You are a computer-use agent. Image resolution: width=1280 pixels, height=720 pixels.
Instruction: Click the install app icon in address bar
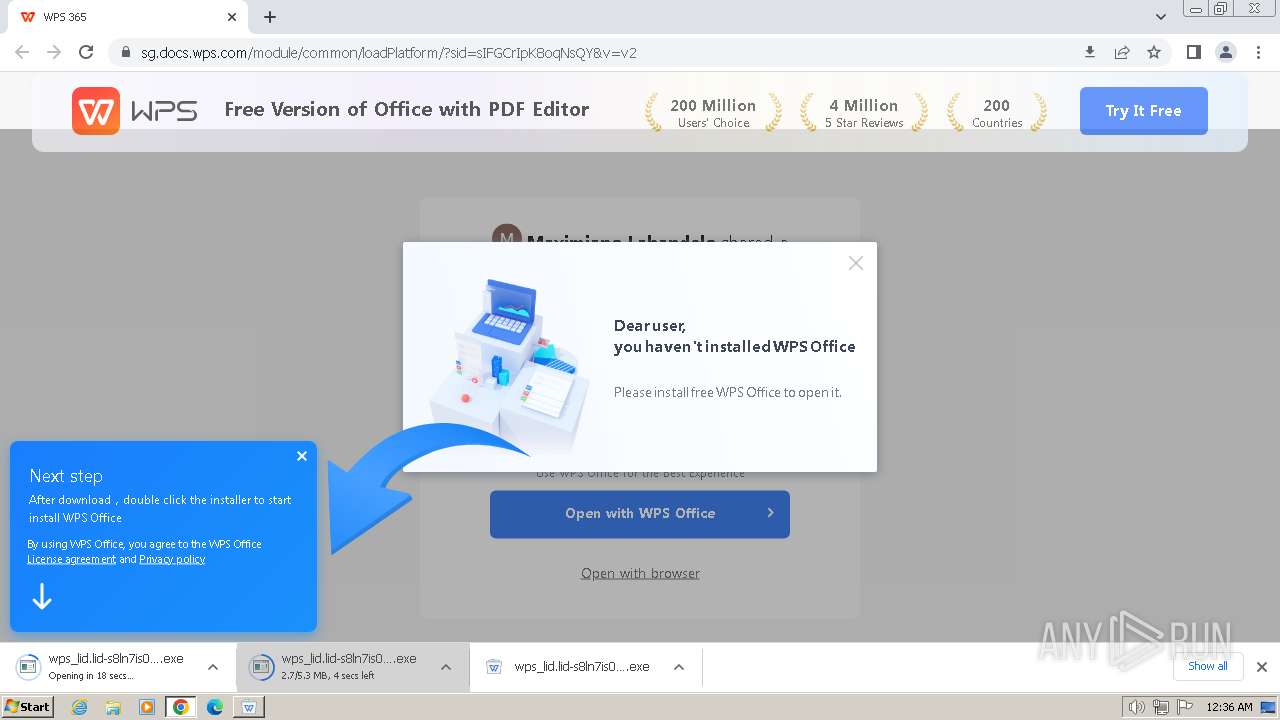click(1090, 52)
